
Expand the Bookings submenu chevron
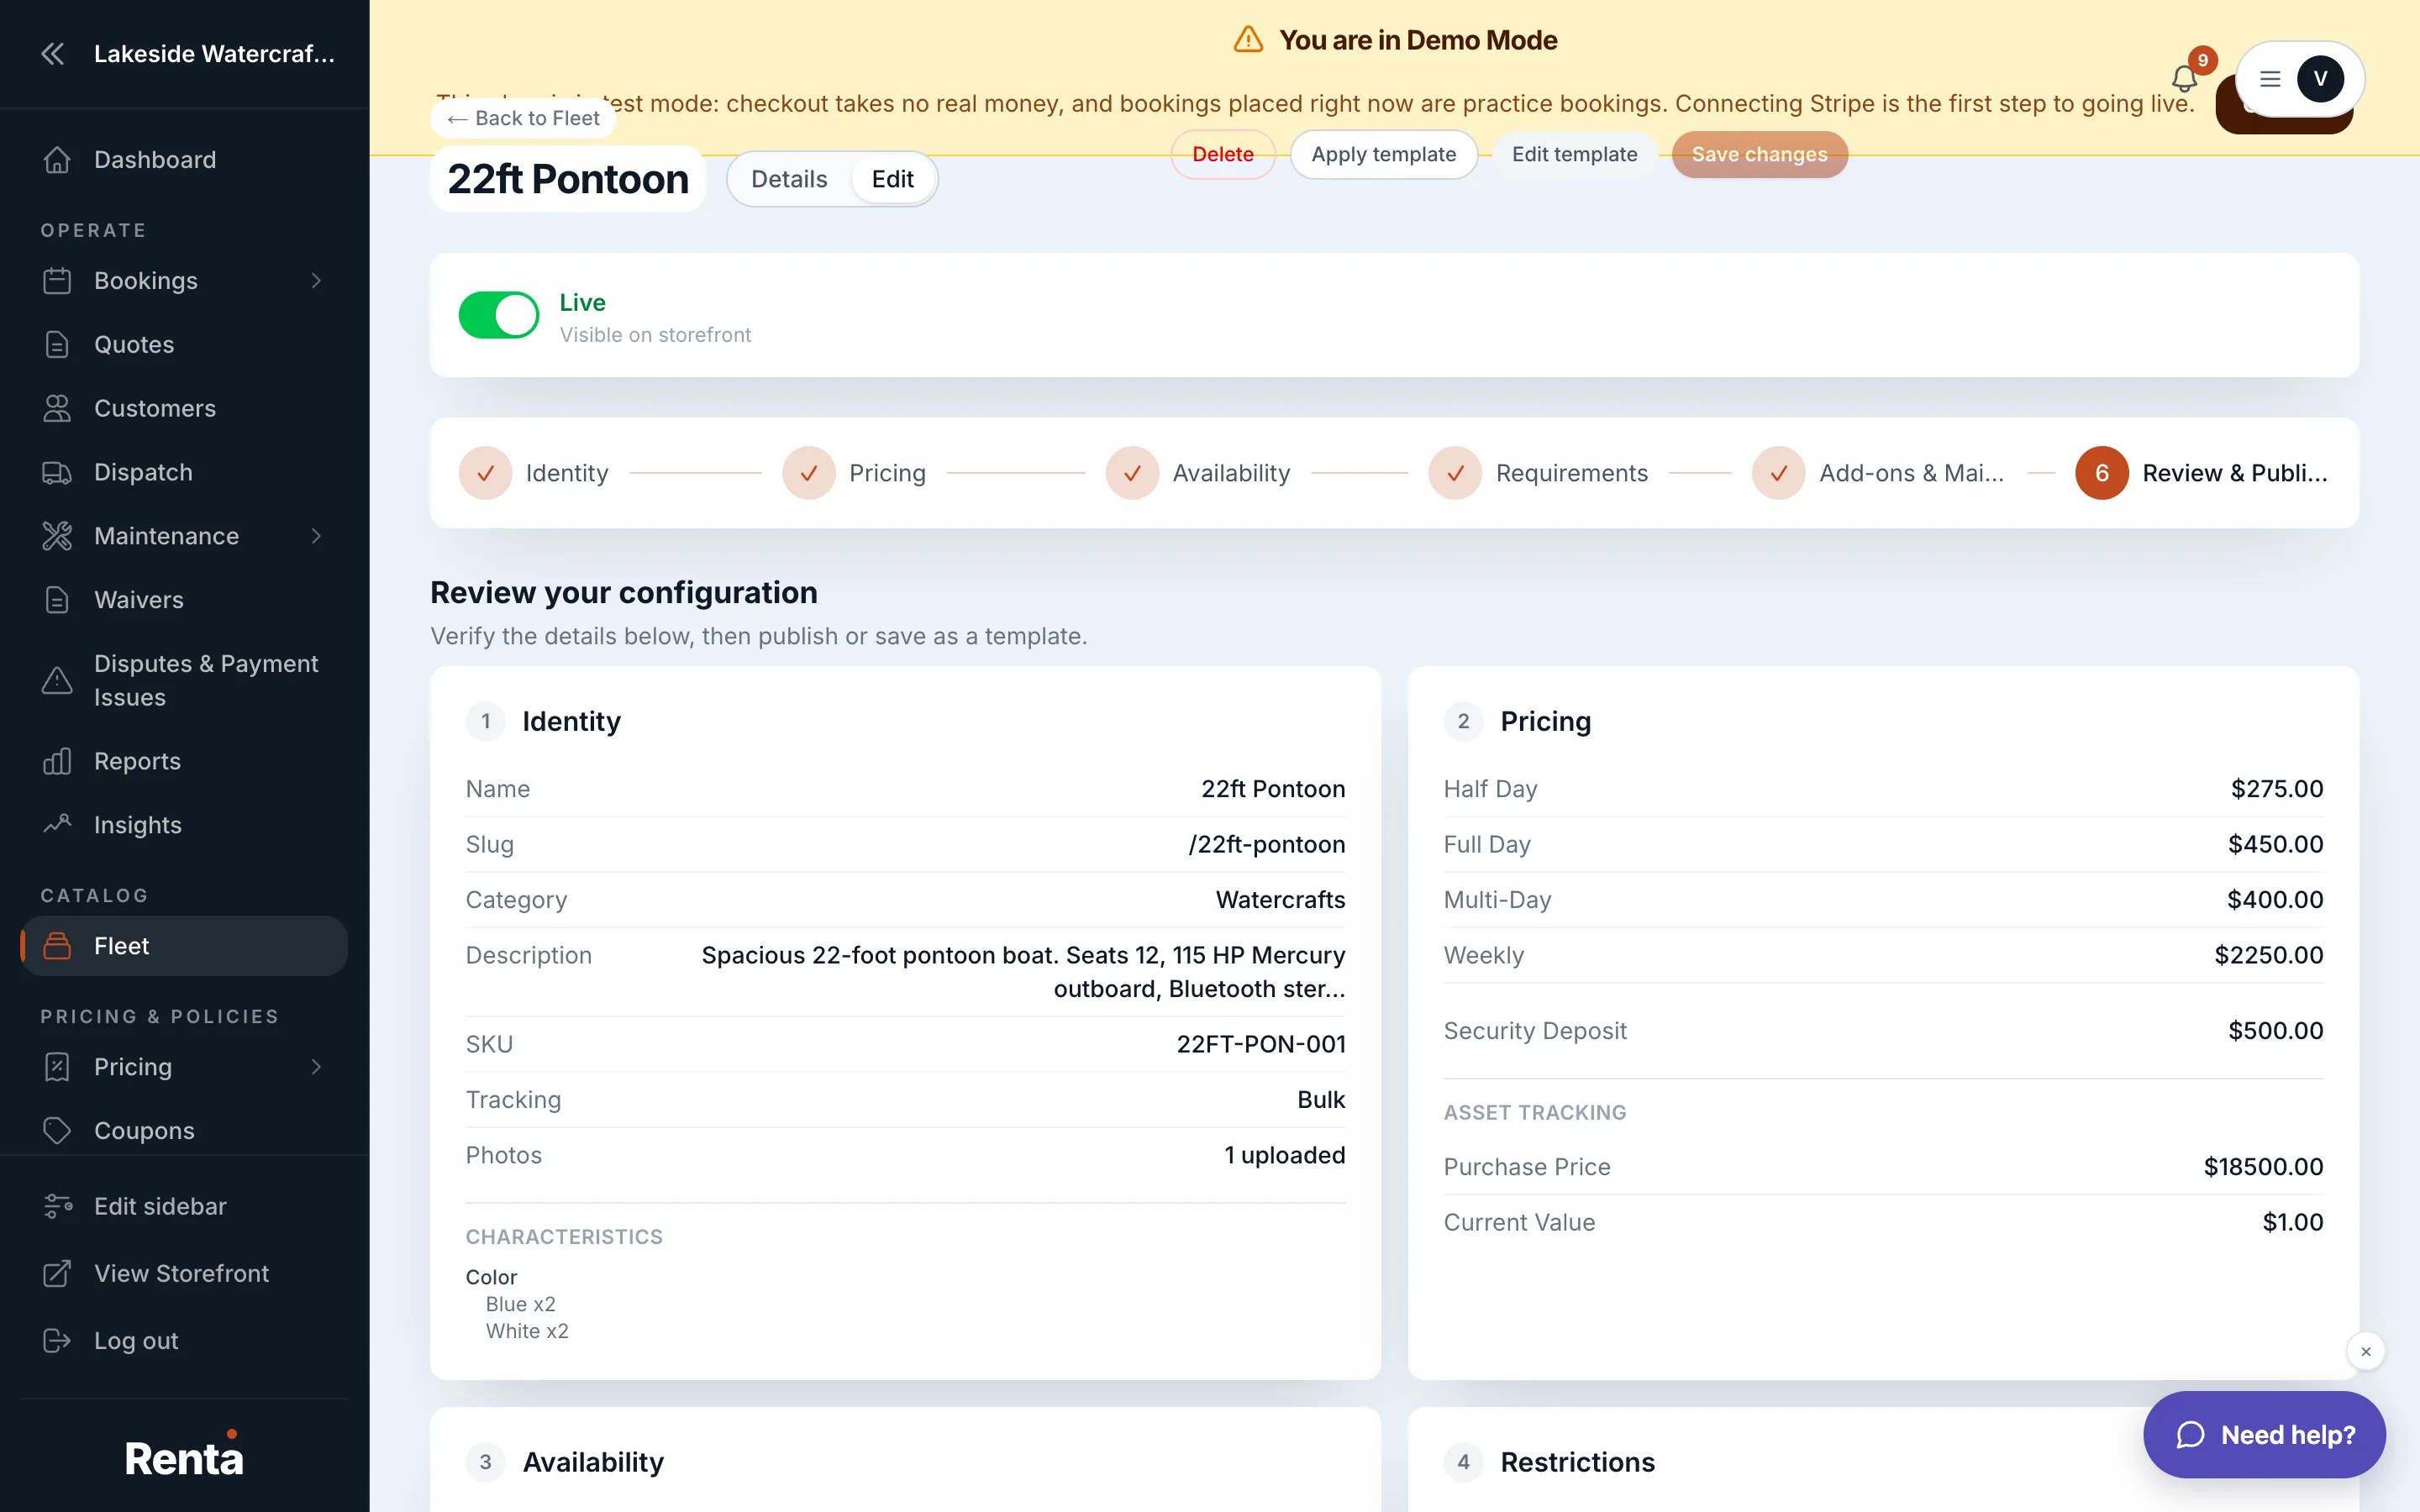point(316,281)
